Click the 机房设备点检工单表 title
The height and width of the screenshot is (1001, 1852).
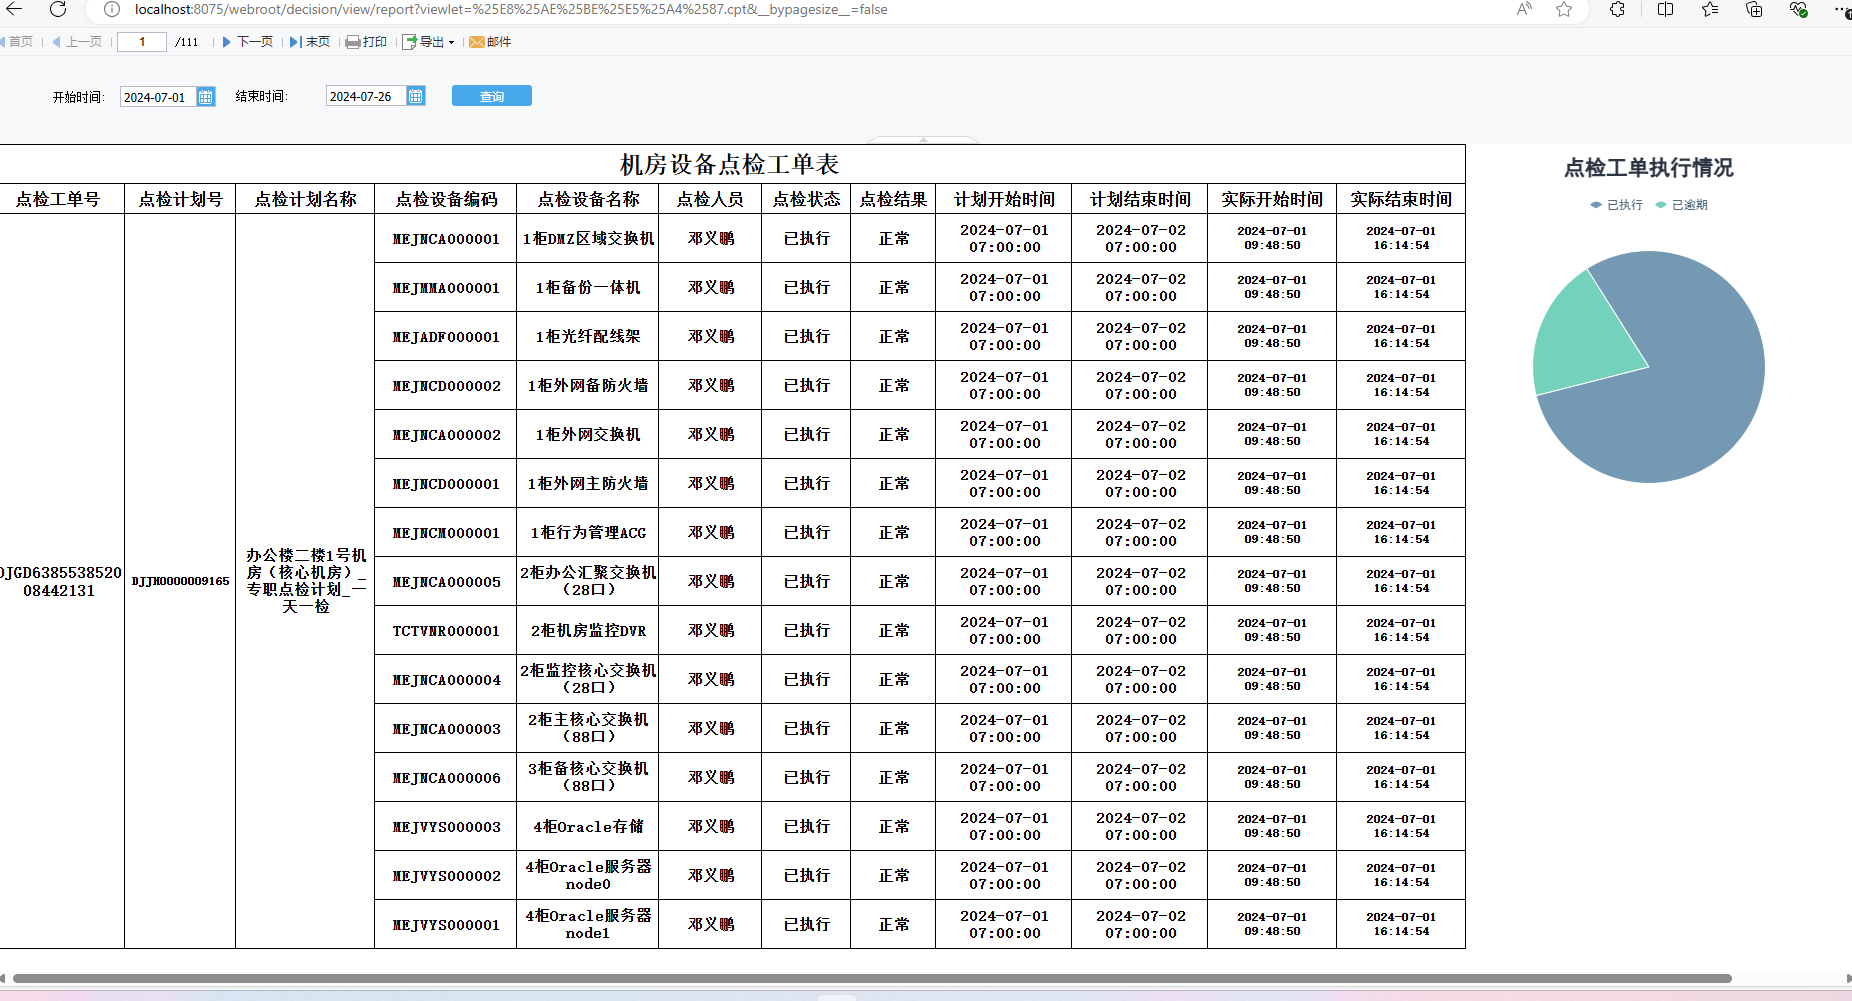coord(729,164)
